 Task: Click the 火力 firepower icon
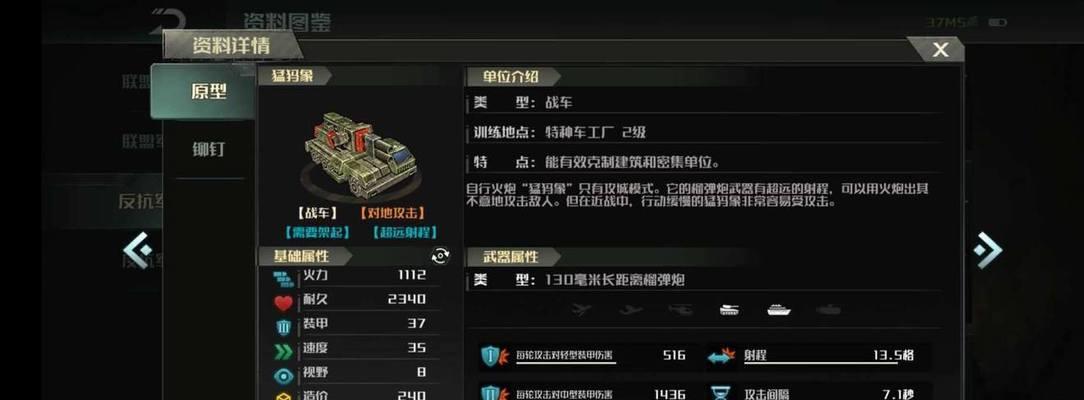[283, 278]
